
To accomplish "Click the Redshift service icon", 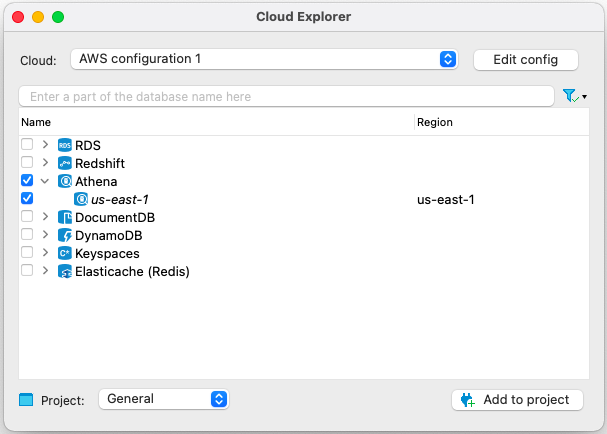I will pos(65,163).
